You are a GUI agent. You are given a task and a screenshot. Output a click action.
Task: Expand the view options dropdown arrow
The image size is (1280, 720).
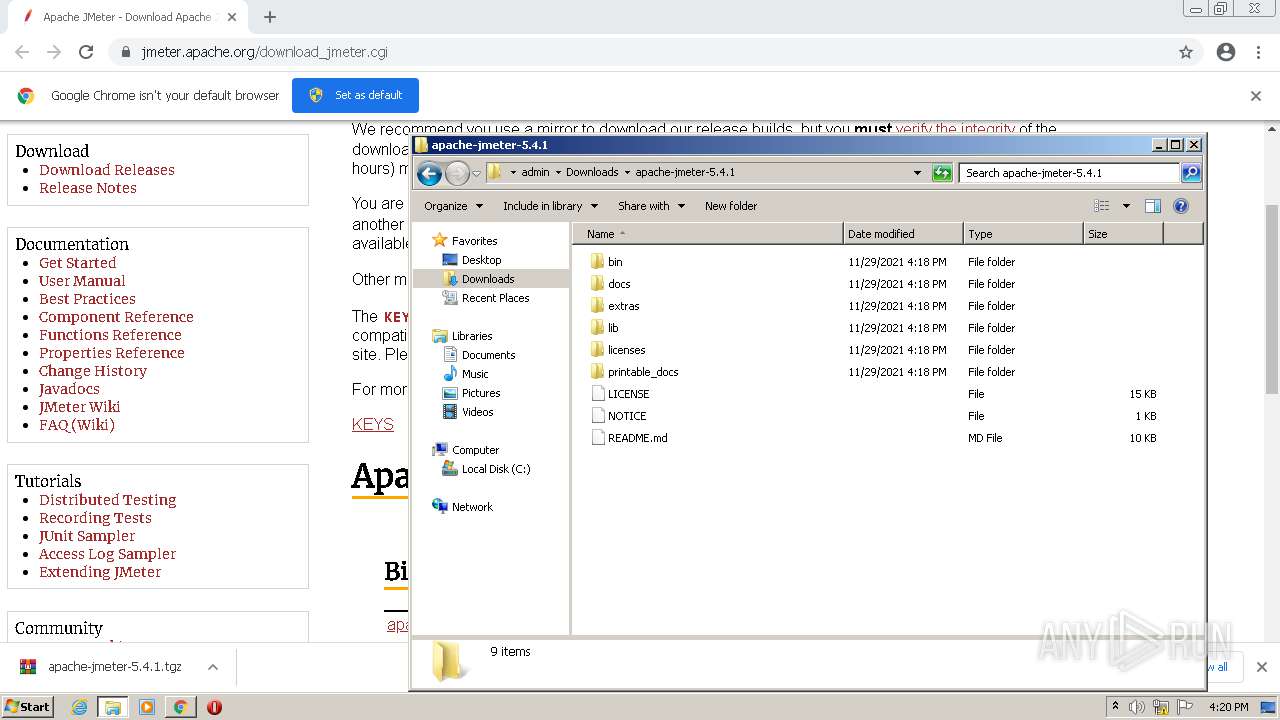click(1126, 206)
